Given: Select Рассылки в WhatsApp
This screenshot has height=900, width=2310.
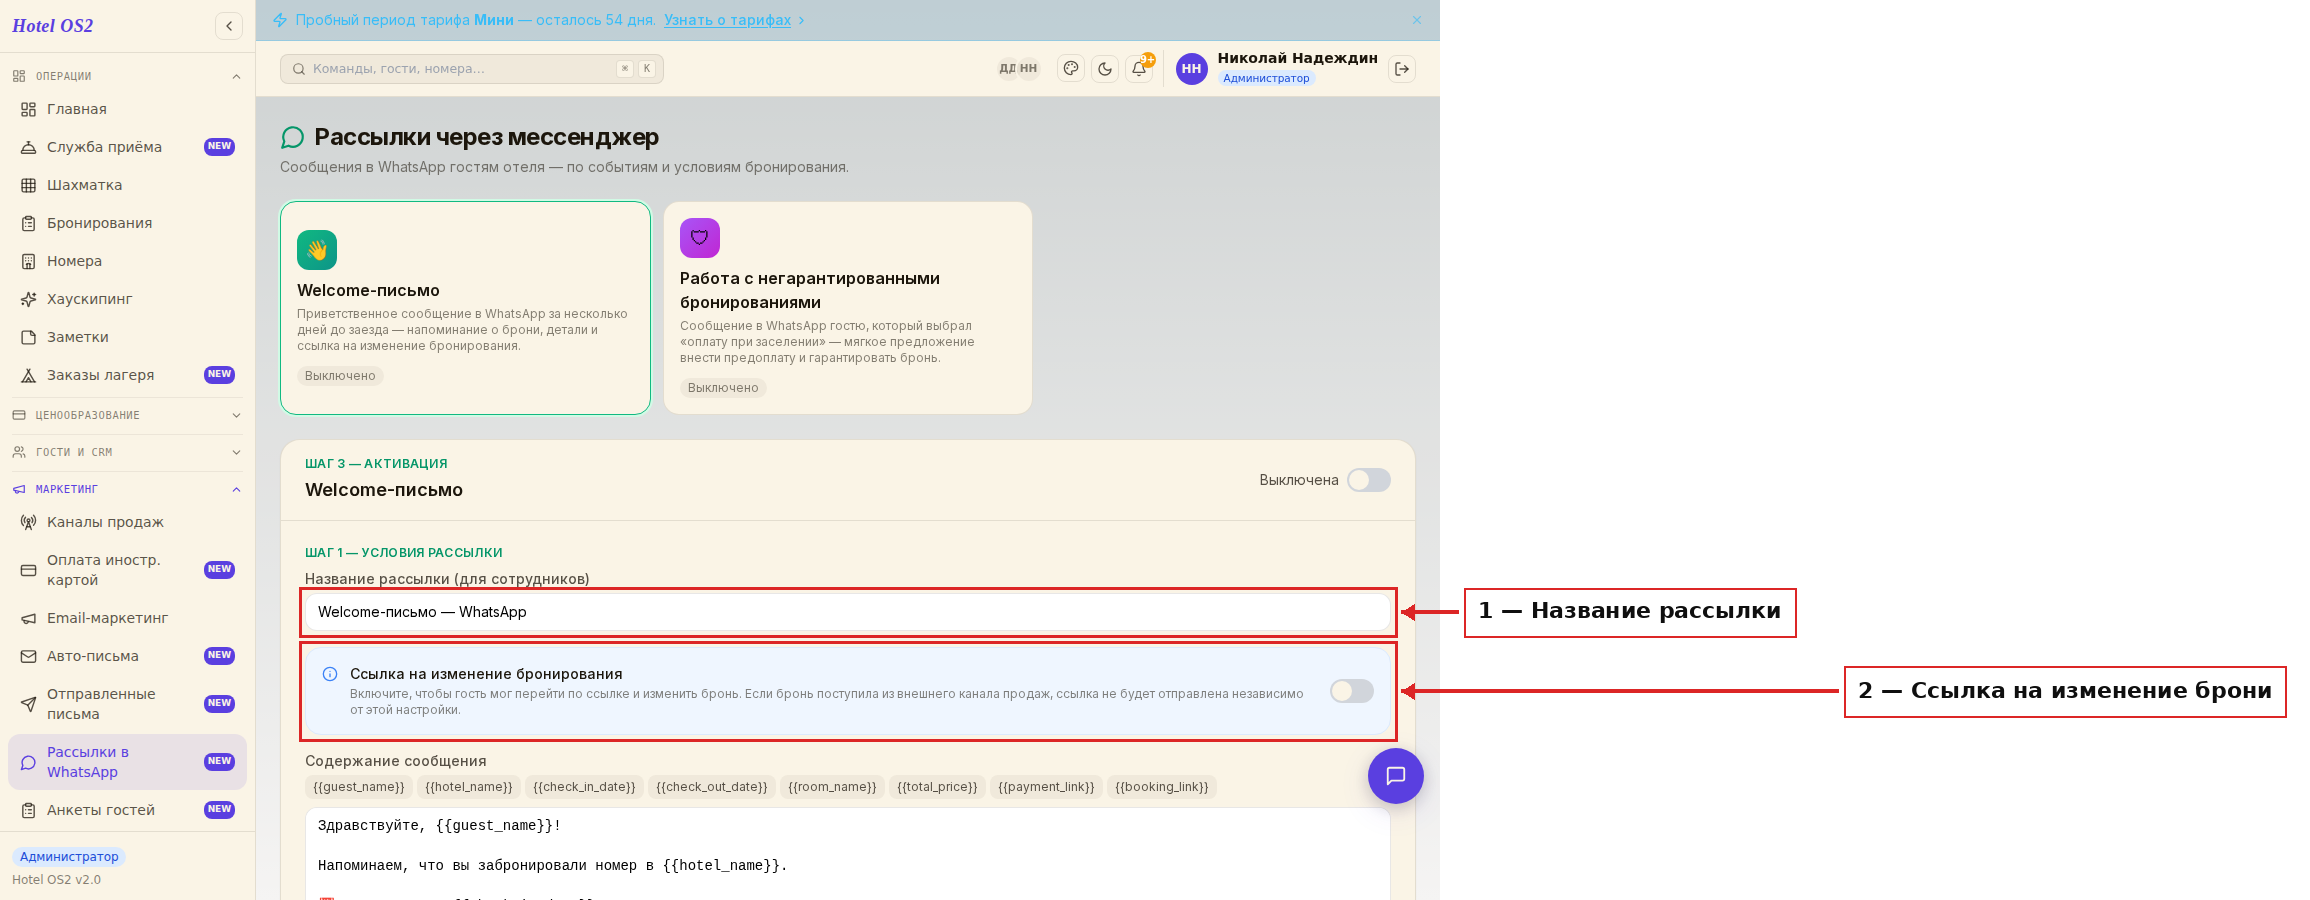Looking at the screenshot, I should (x=127, y=762).
